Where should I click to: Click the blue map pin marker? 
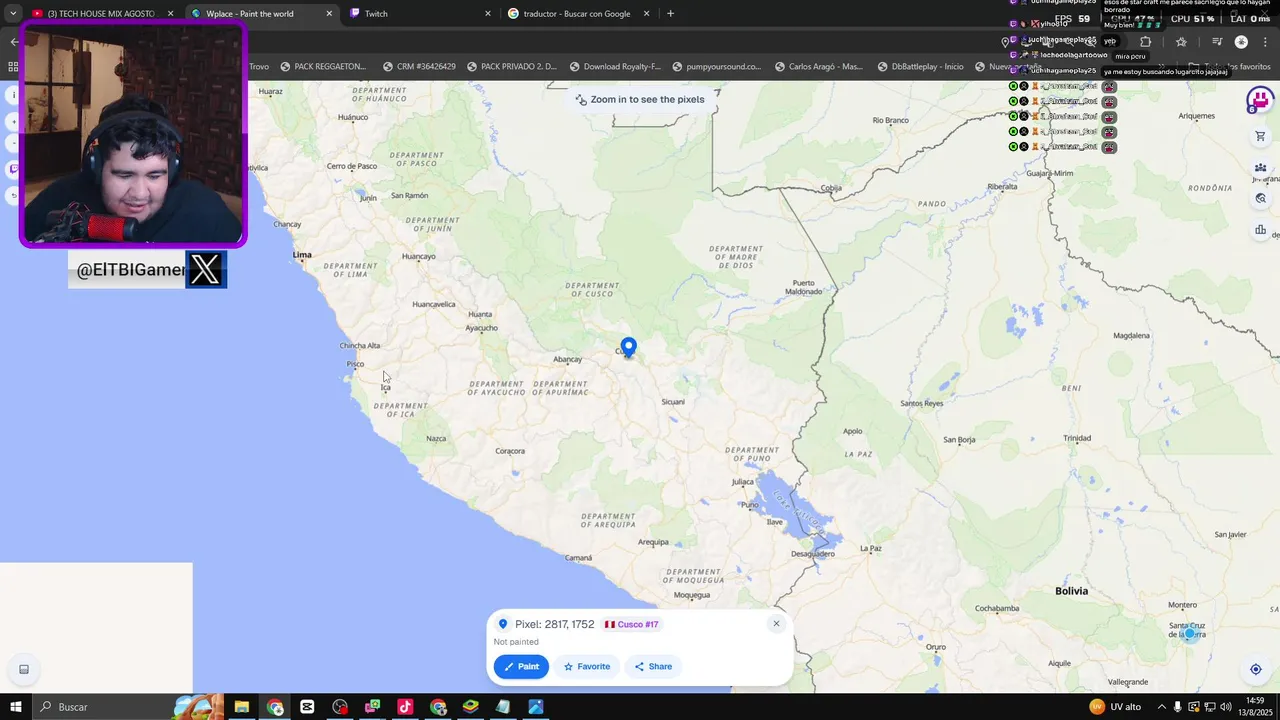pos(628,347)
